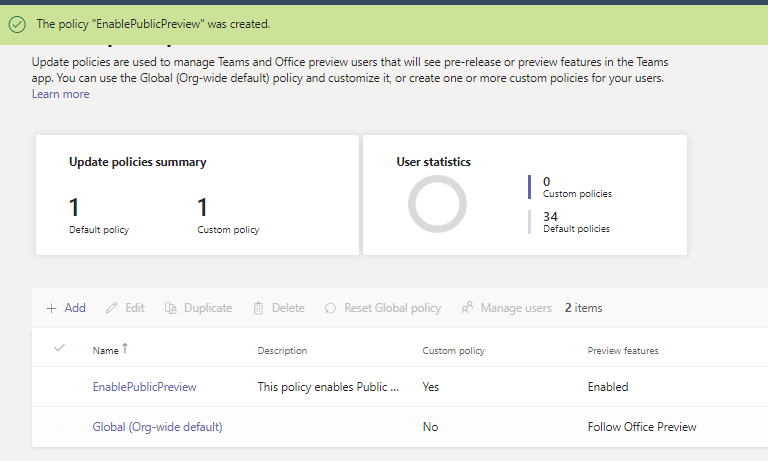The width and height of the screenshot is (768, 461).
Task: Open the EnablePublicPreview policy link
Action: 144,387
